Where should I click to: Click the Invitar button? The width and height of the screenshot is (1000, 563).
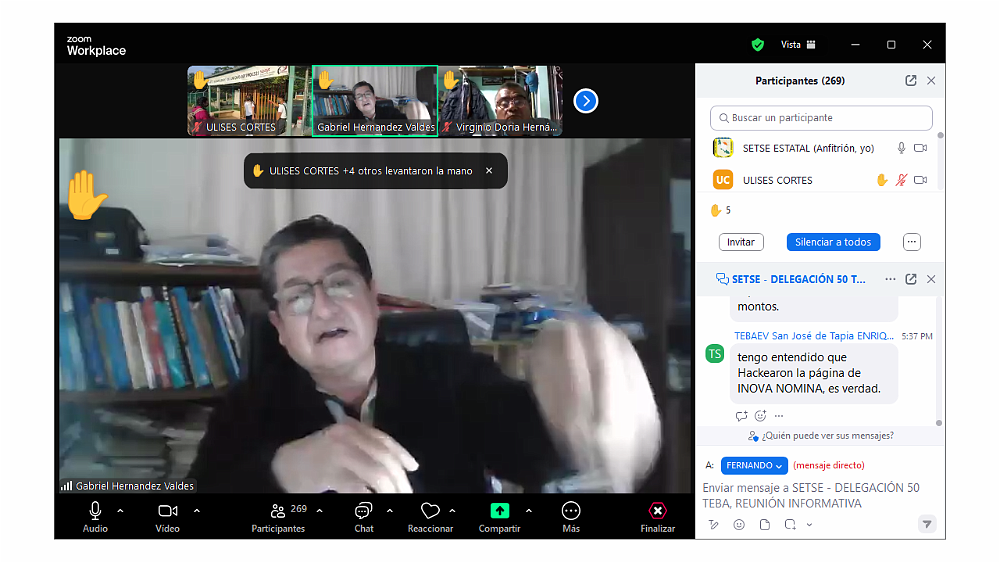[741, 242]
